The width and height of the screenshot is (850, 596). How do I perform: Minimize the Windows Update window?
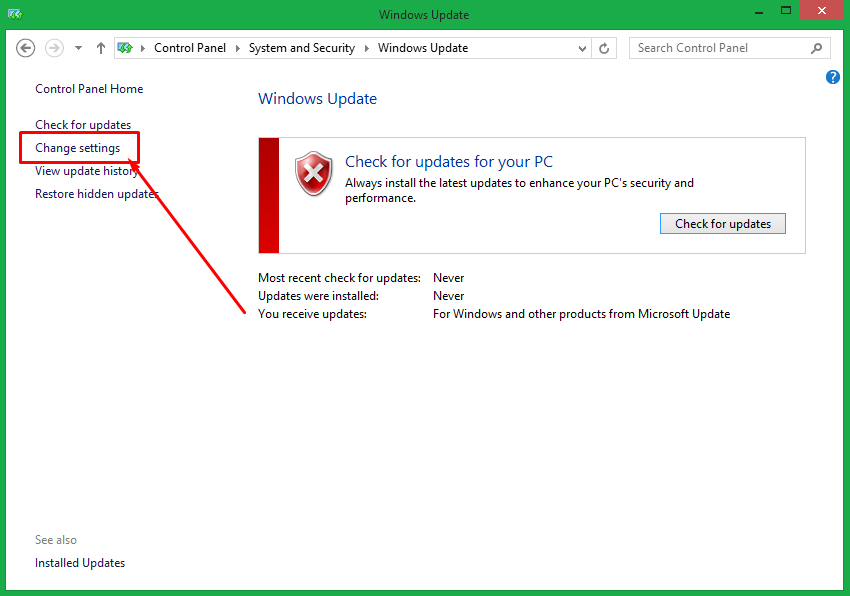pyautogui.click(x=759, y=11)
